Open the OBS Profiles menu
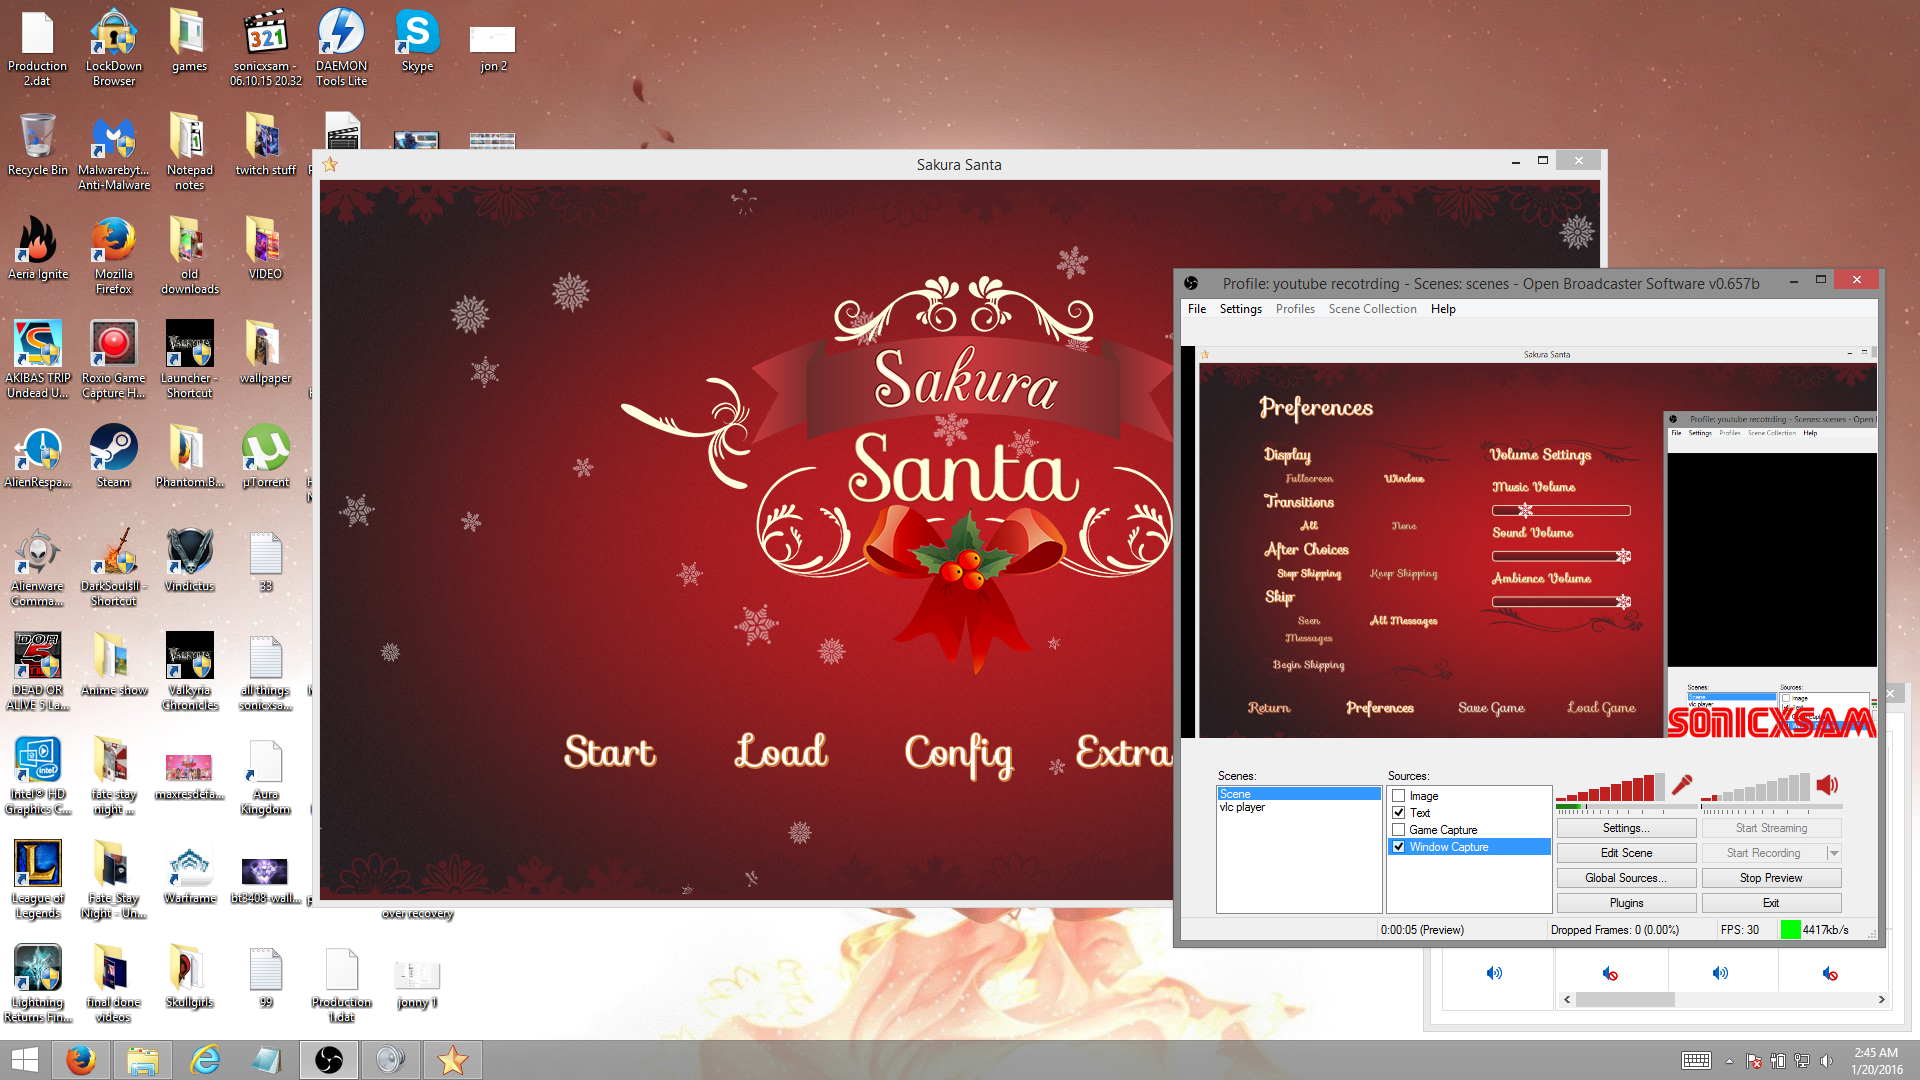The width and height of the screenshot is (1920, 1080). coord(1295,309)
